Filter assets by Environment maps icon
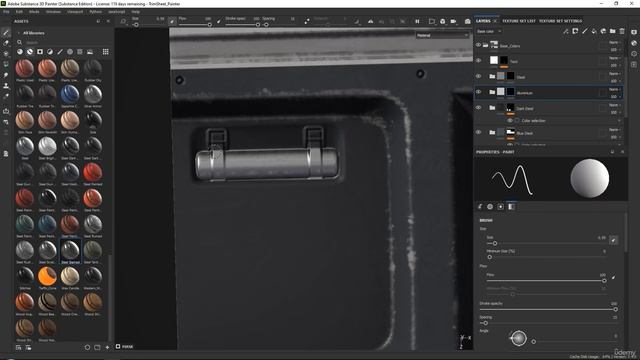The height and width of the screenshot is (360, 640). tap(90, 52)
